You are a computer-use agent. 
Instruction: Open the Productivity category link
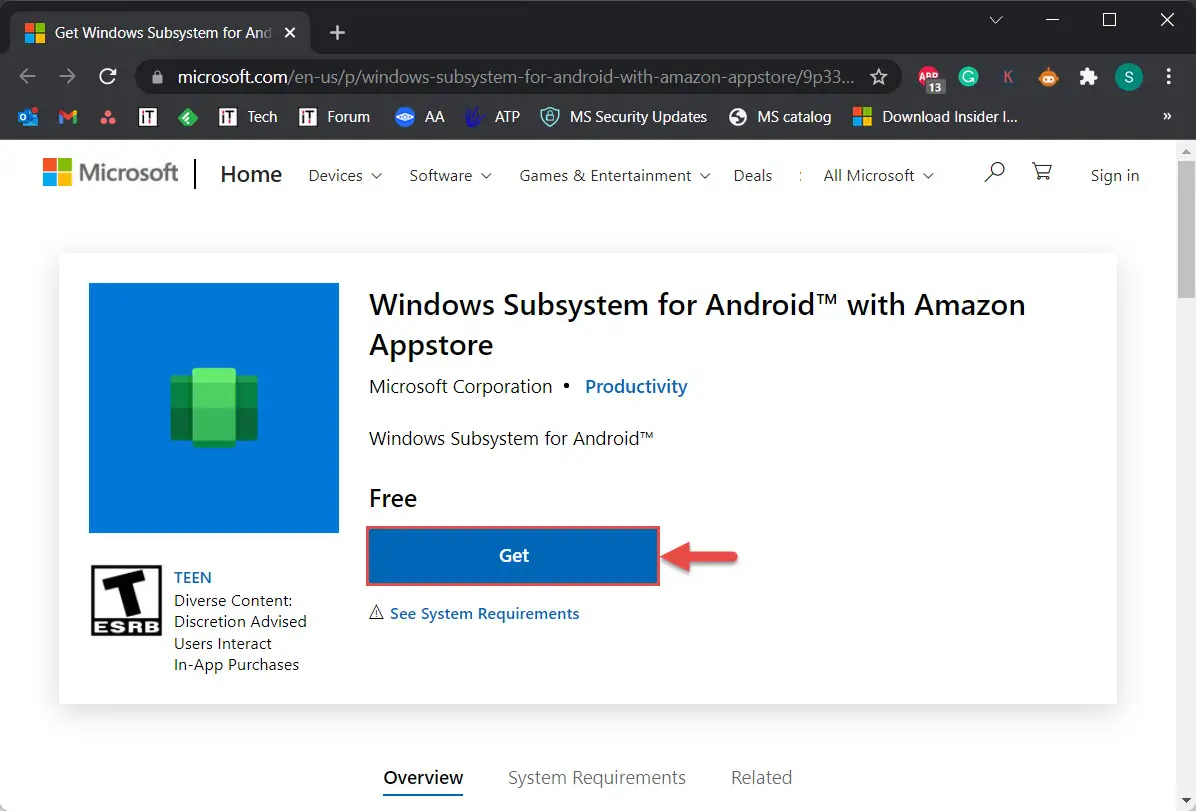pyautogui.click(x=636, y=386)
